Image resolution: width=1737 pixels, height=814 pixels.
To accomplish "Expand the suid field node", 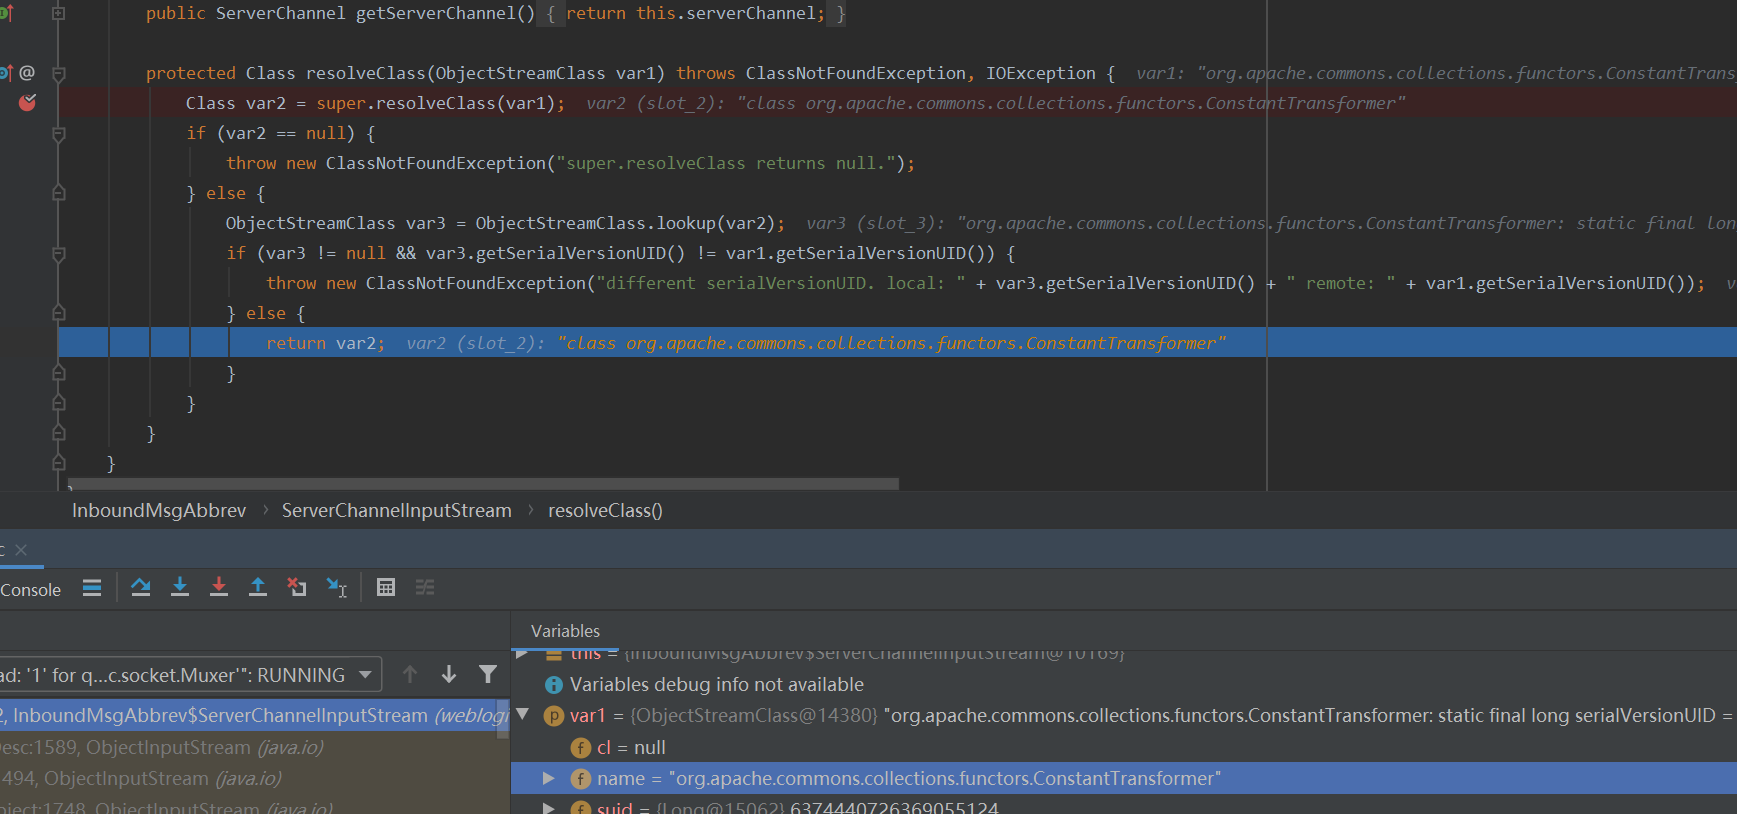I will click(x=548, y=807).
